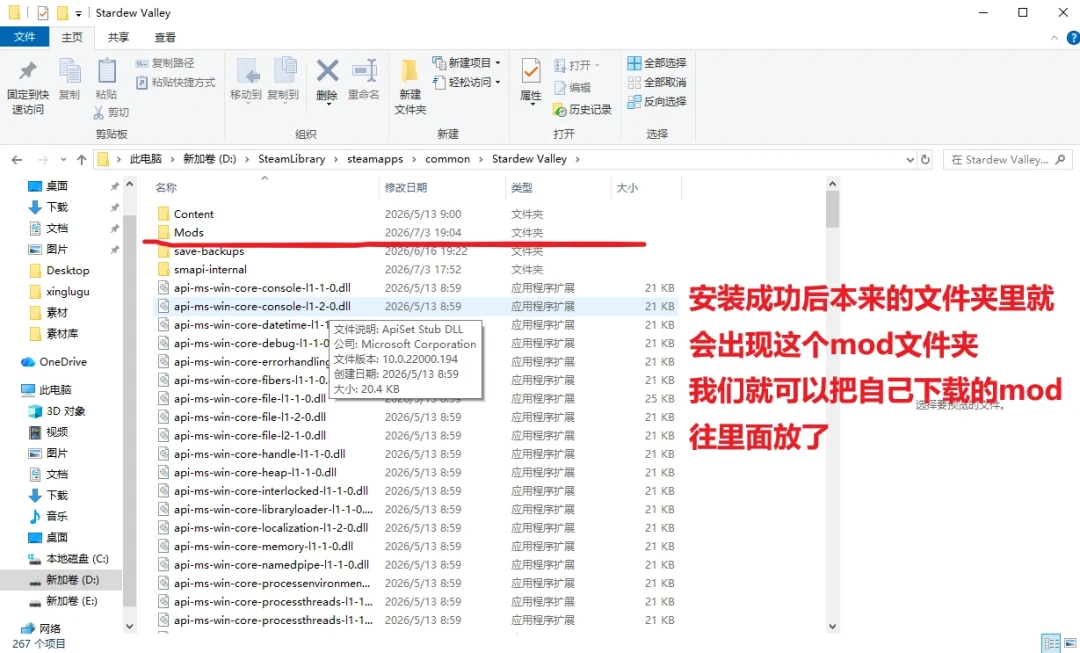1080x653 pixels.
Task: Click the blue Help question mark icon
Action: (1073, 38)
